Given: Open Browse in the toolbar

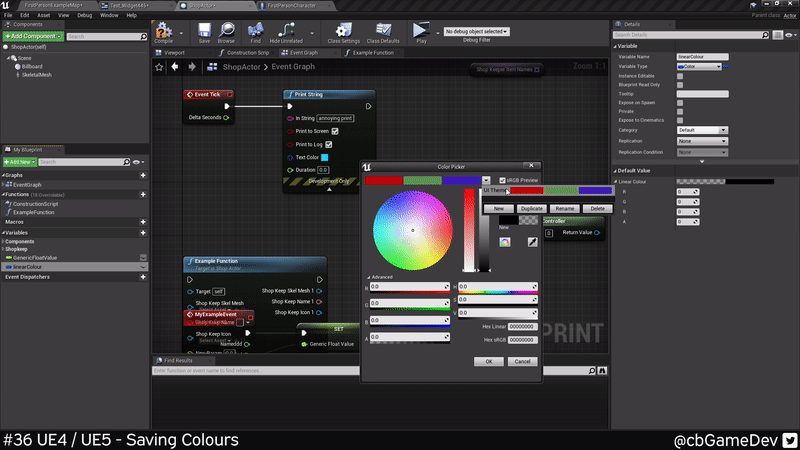Looking at the screenshot, I should click(228, 31).
